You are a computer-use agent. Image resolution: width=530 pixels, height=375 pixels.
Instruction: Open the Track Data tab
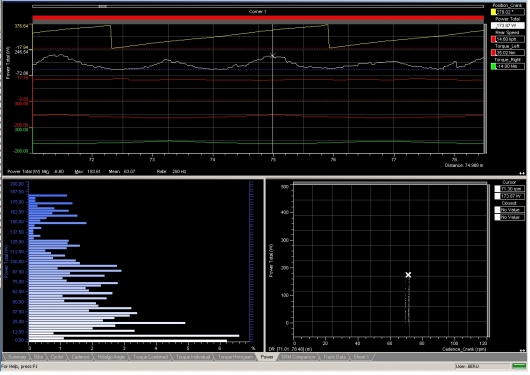click(x=334, y=357)
